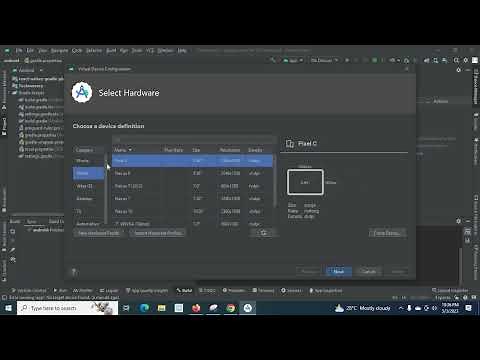This screenshot has width=480, height=360.
Task: Open the Tools menu
Action: 137,51
